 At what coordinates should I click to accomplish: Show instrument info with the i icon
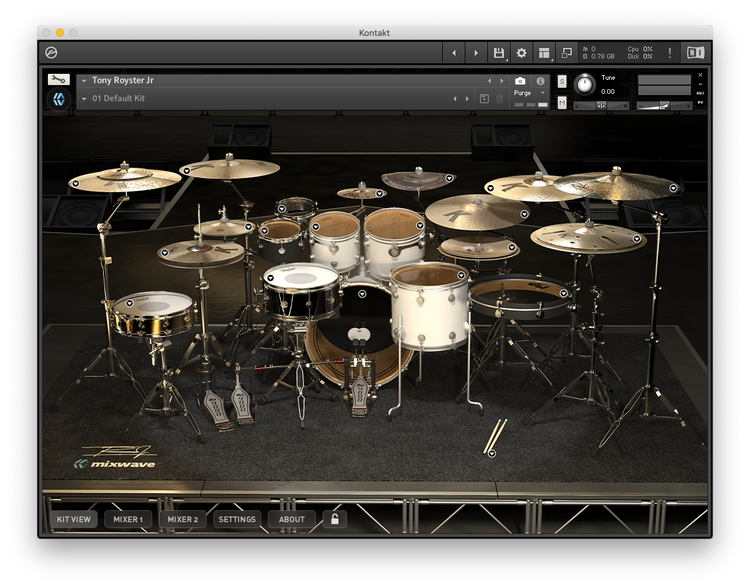pos(540,81)
